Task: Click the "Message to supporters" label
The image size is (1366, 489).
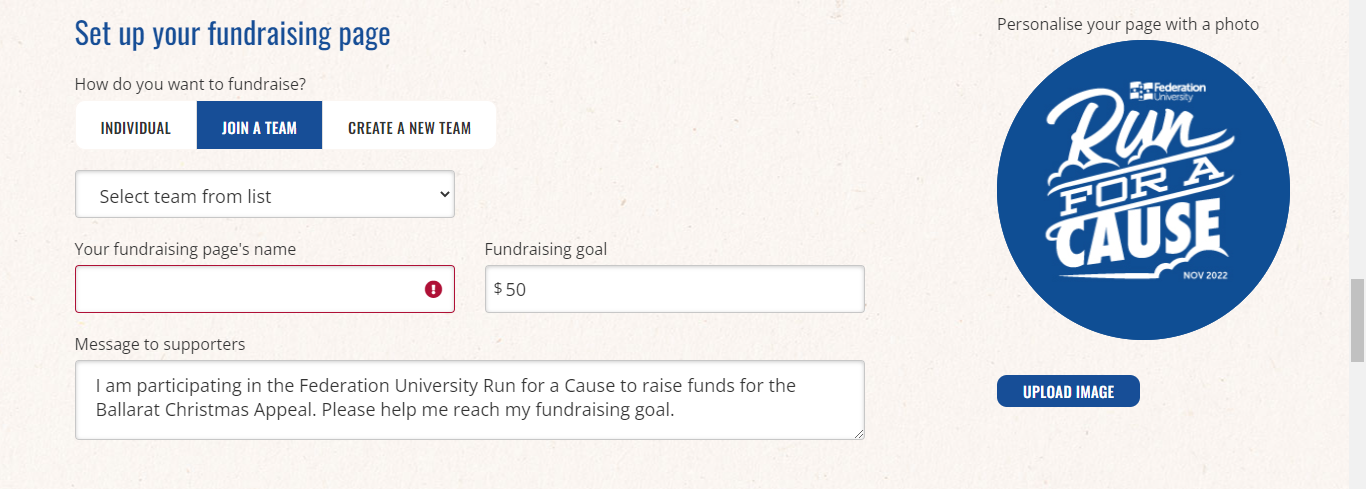Action: coord(160,344)
